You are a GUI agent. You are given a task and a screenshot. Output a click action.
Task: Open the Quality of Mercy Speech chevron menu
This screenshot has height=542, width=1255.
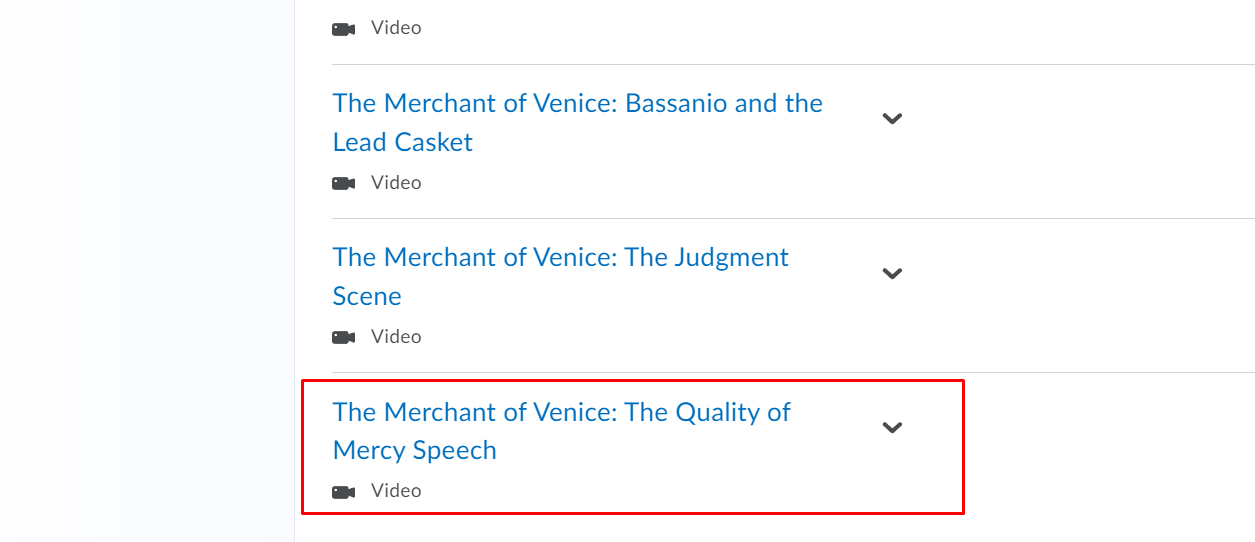(x=892, y=427)
